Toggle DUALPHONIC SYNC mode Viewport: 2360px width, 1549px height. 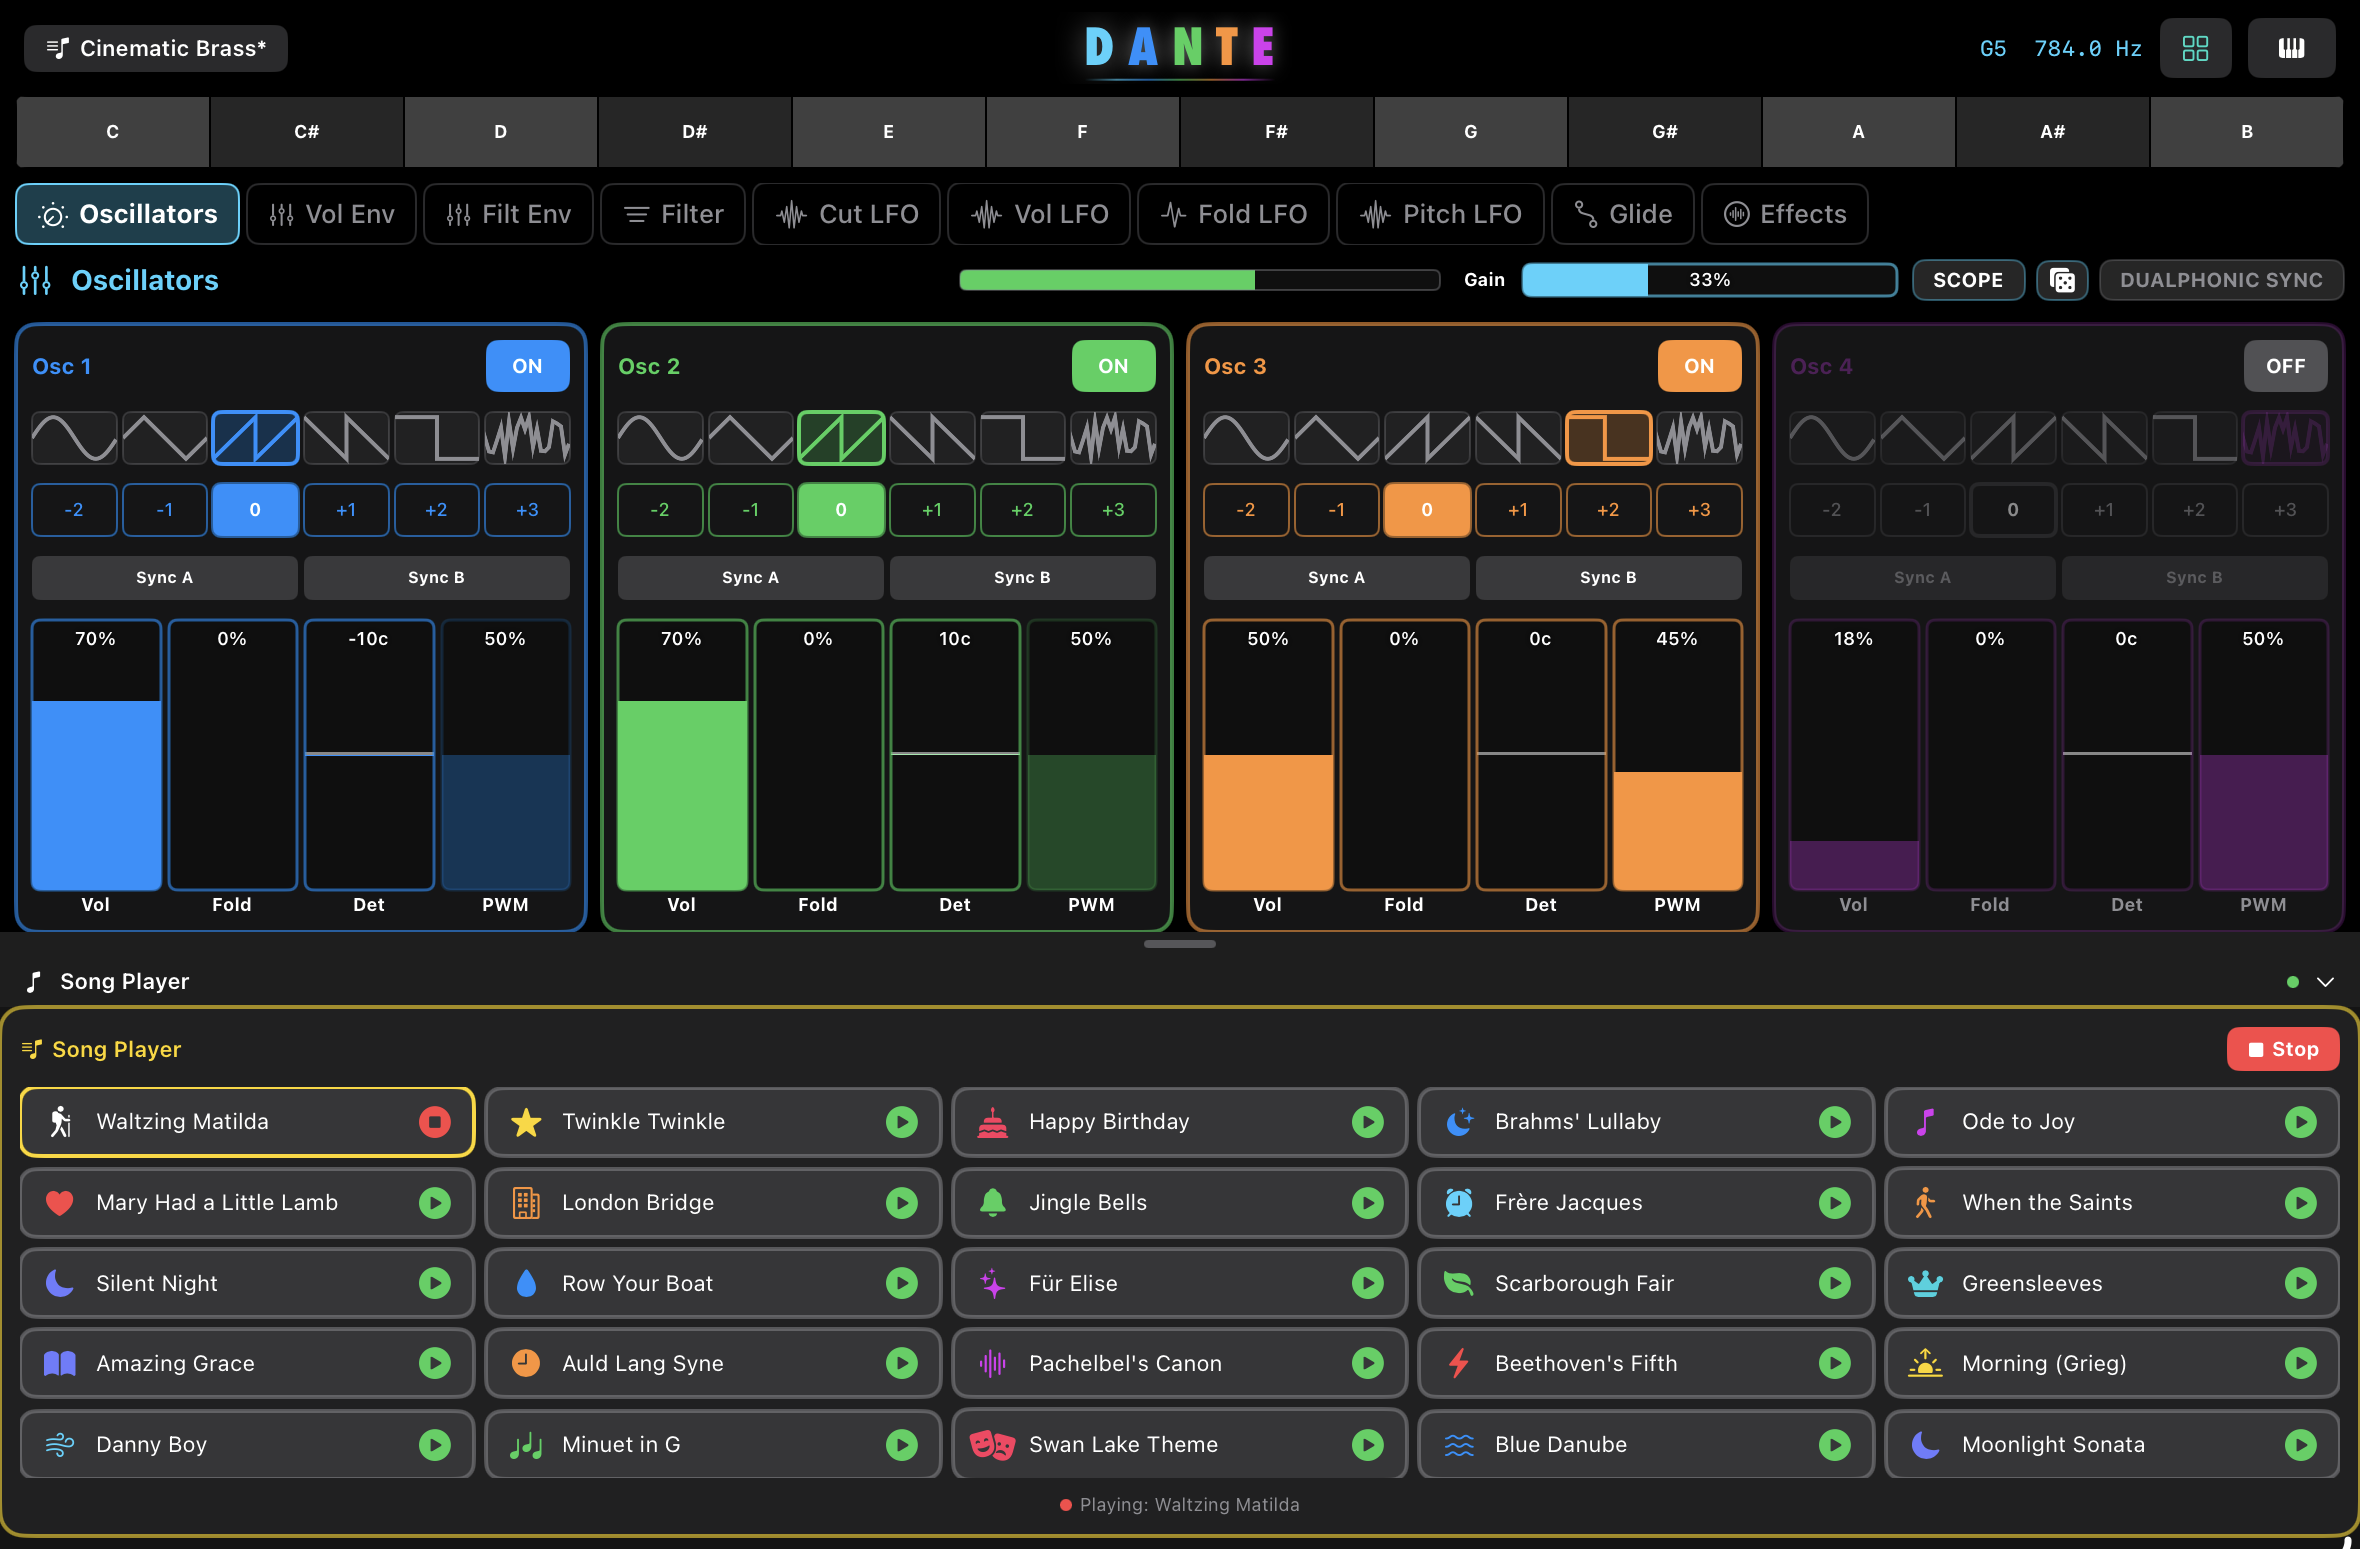2221,280
